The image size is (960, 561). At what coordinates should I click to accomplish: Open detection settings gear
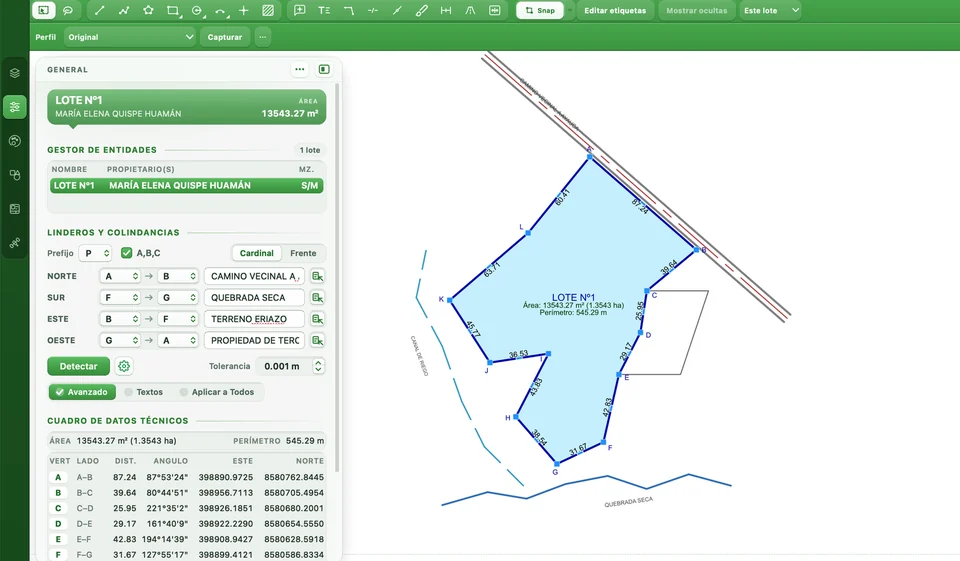(x=124, y=366)
